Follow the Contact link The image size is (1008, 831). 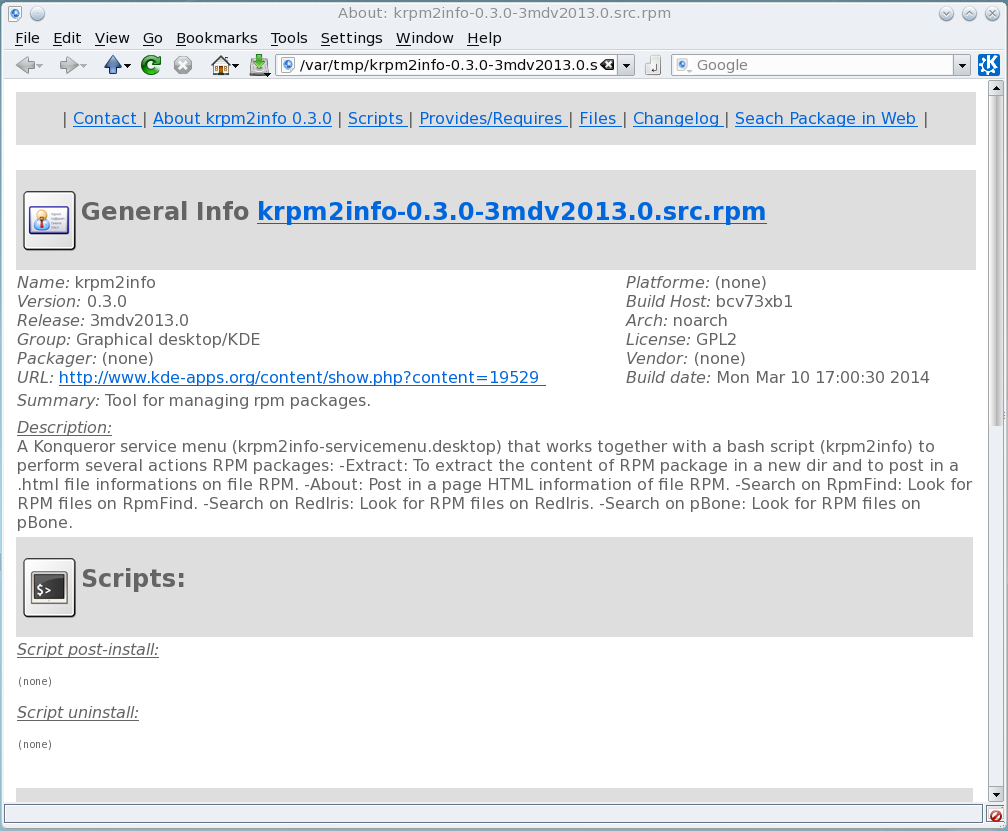[105, 119]
